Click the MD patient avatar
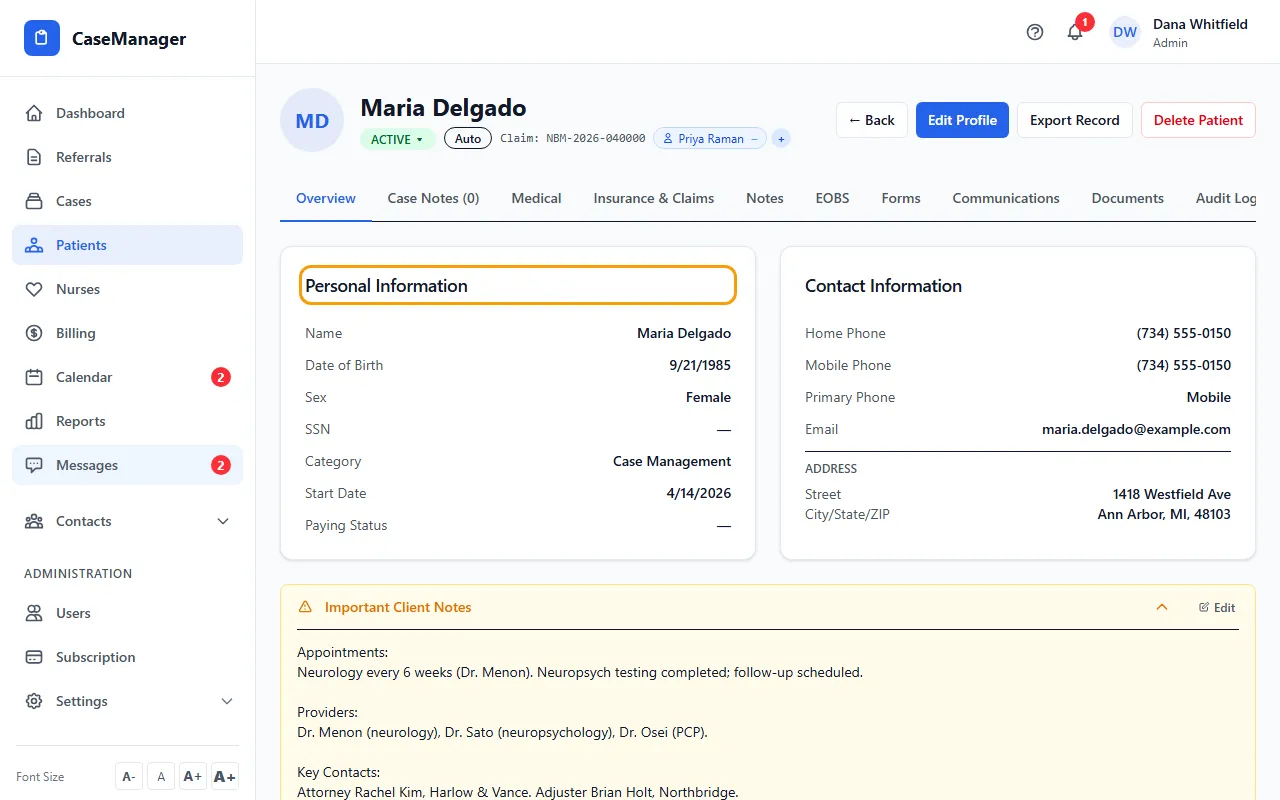Image resolution: width=1280 pixels, height=800 pixels. coord(312,120)
